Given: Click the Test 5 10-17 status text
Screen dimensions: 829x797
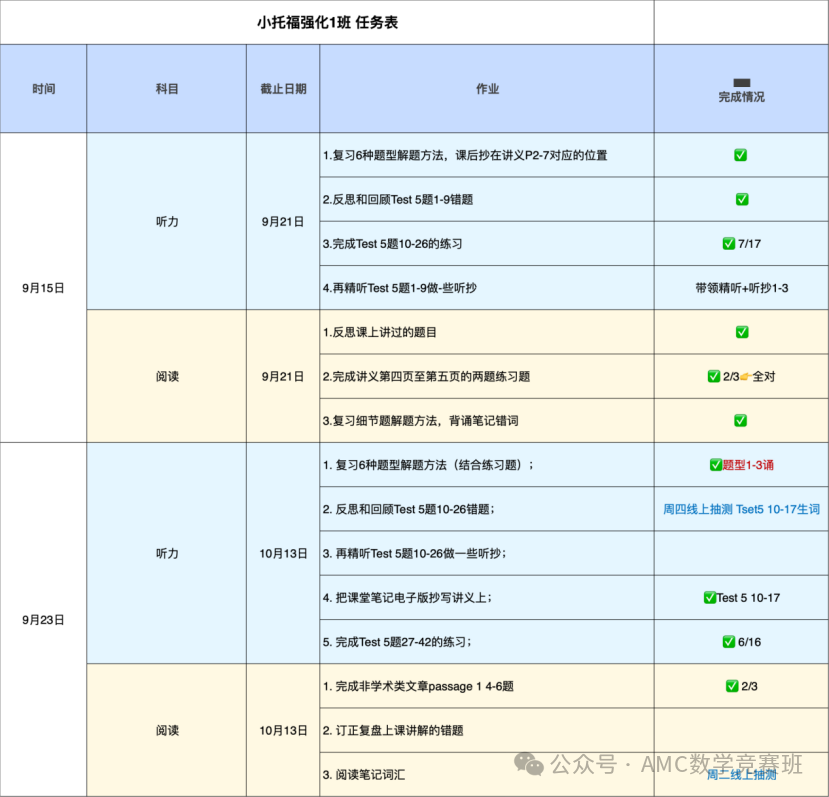Looking at the screenshot, I should coord(748,597).
